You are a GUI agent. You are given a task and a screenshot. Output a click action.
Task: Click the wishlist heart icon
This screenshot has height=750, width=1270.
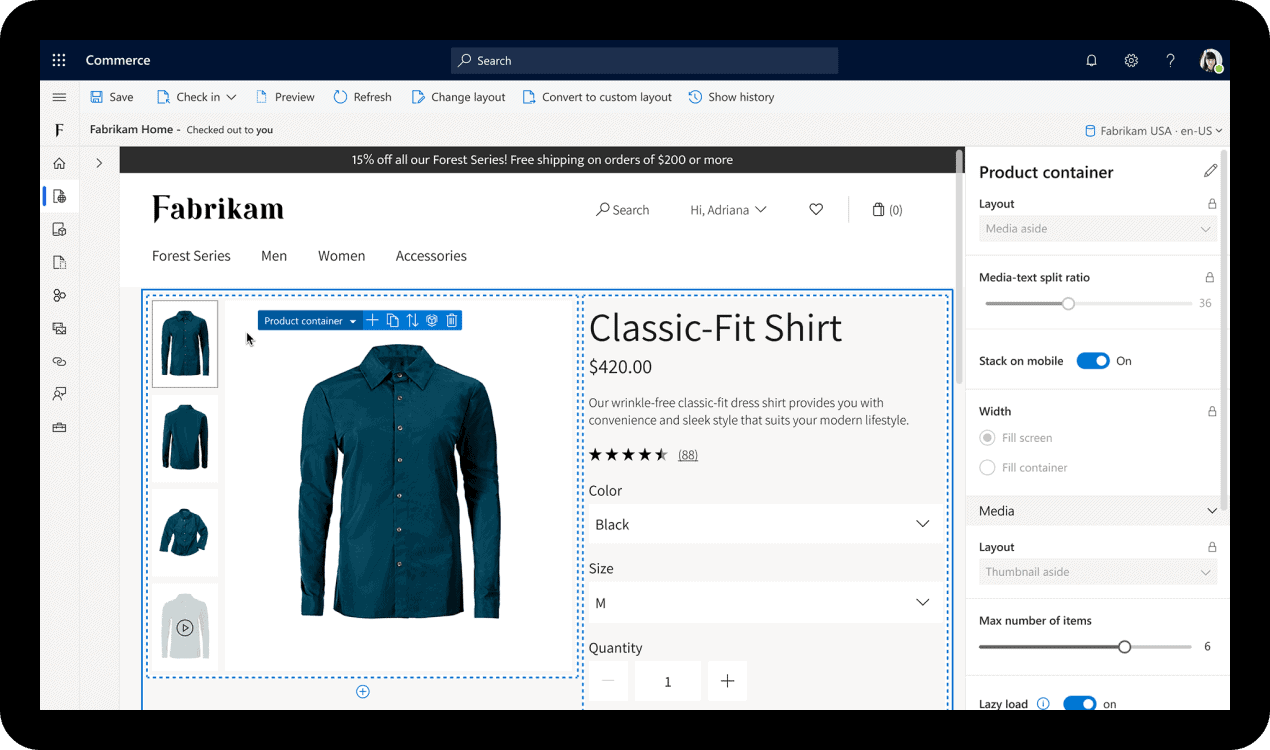coord(816,210)
